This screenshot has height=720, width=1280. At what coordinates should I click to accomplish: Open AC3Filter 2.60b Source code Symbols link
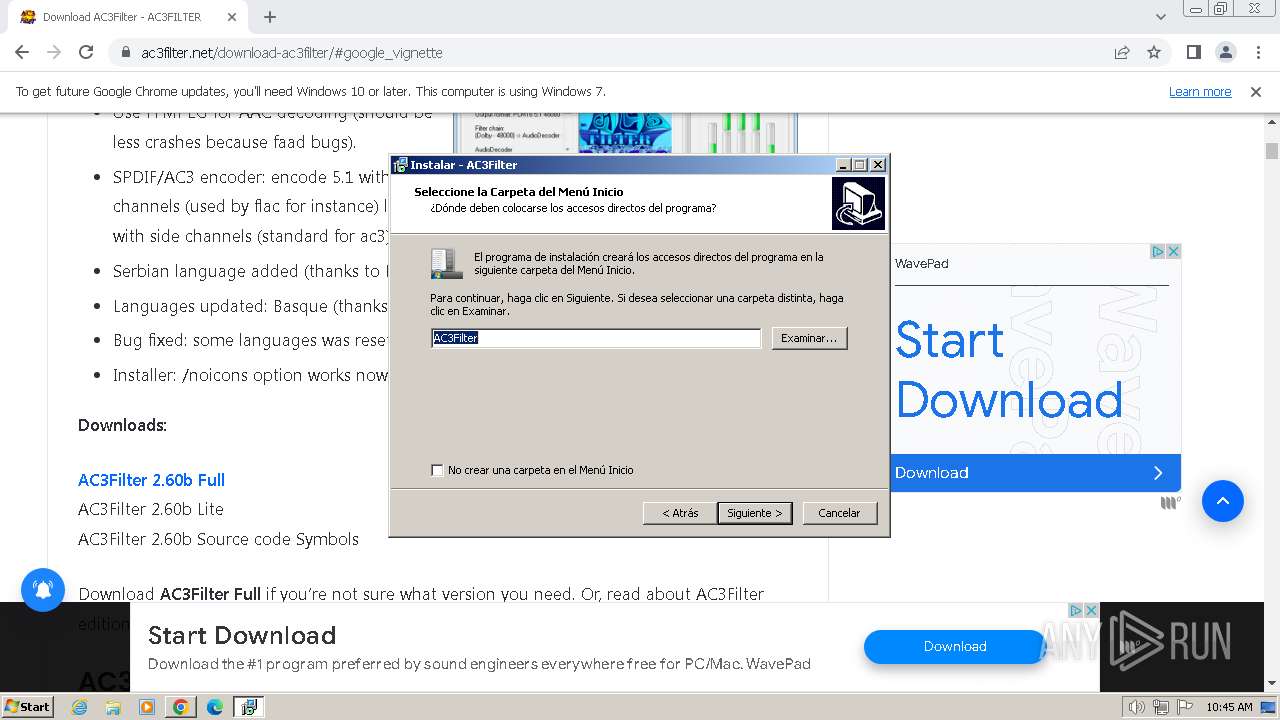point(218,539)
